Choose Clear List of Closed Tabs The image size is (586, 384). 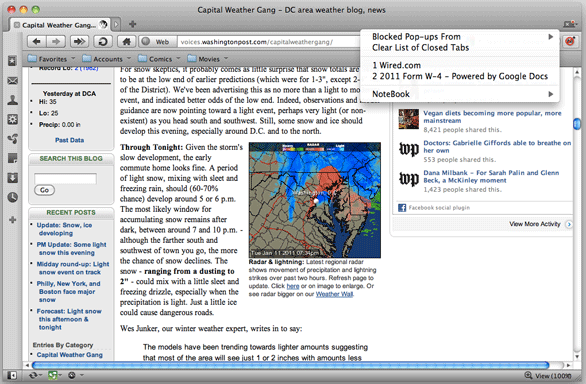460,47
